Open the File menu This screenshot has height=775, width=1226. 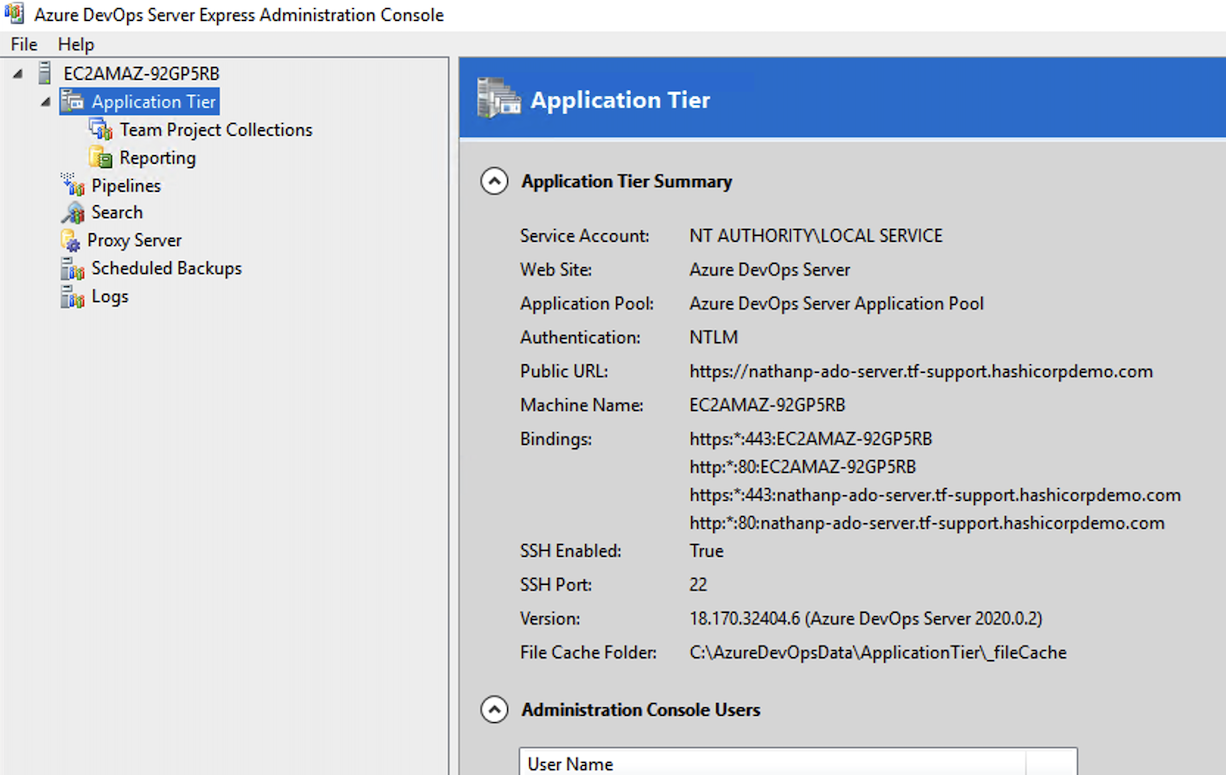click(24, 44)
